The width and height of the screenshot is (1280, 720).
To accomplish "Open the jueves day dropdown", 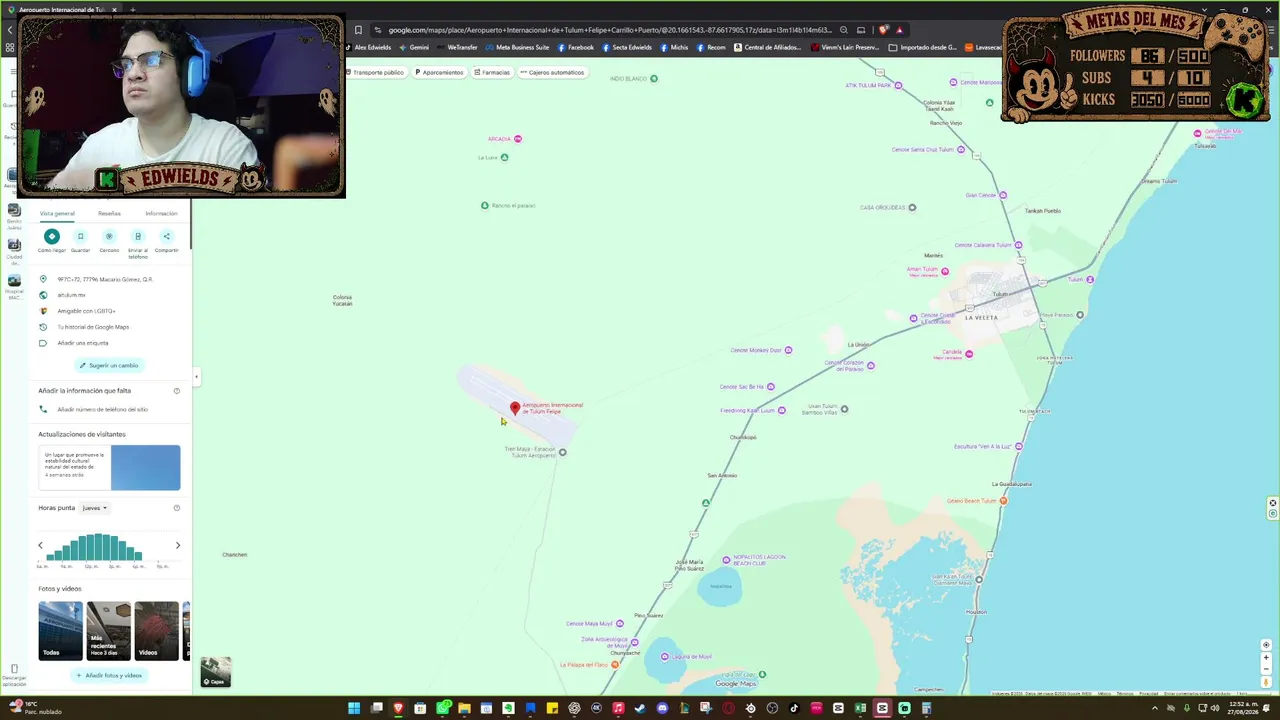I will point(94,508).
